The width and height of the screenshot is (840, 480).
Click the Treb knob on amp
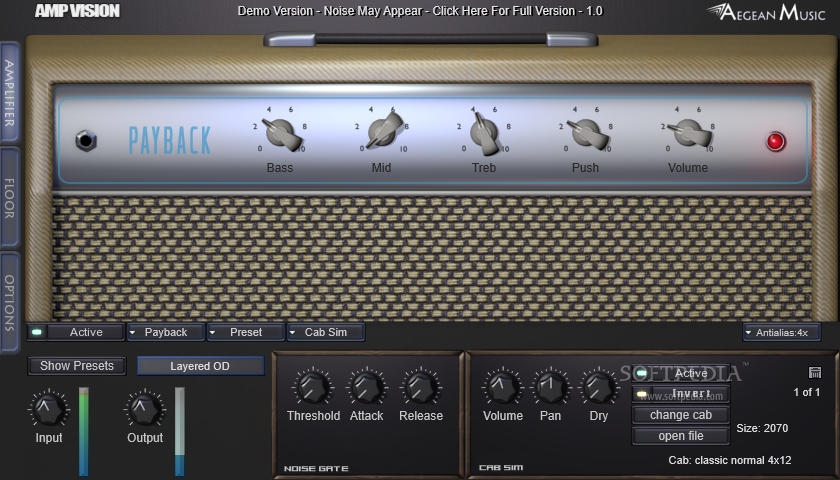tap(484, 133)
